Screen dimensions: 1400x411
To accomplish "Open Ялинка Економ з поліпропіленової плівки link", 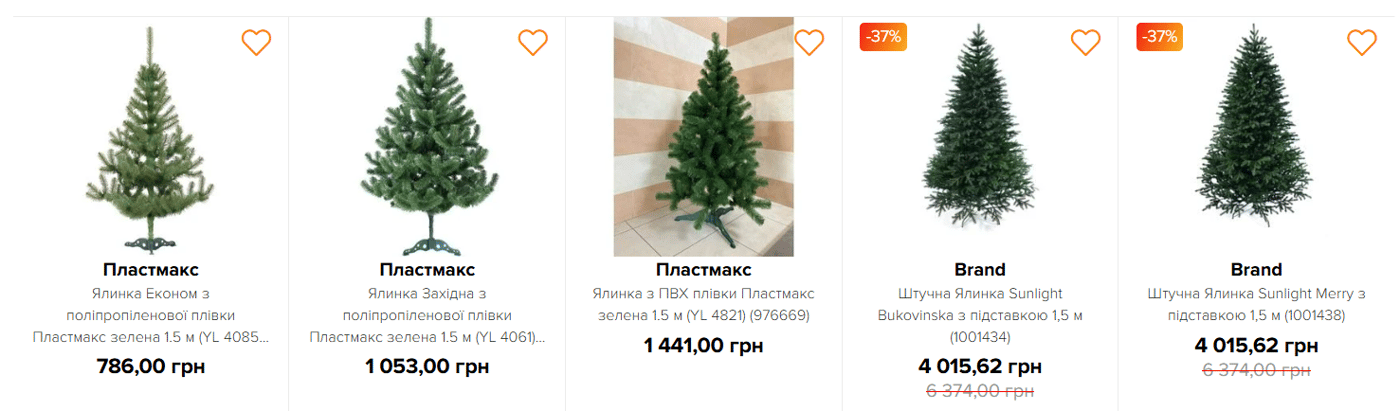I will point(151,315).
